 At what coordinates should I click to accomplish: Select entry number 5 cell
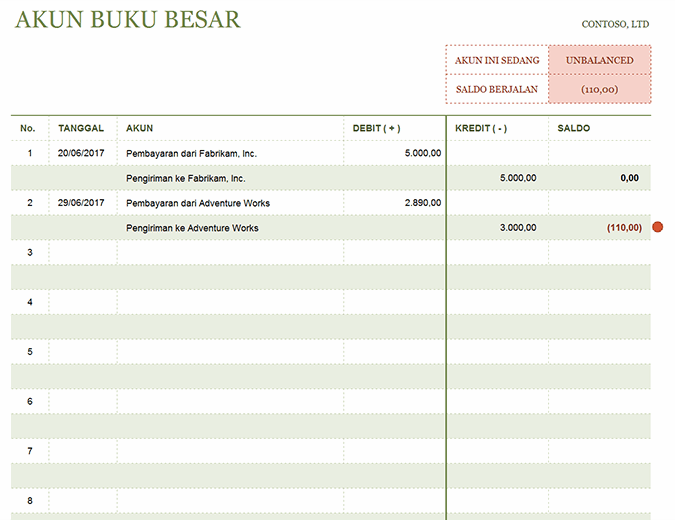click(30, 352)
